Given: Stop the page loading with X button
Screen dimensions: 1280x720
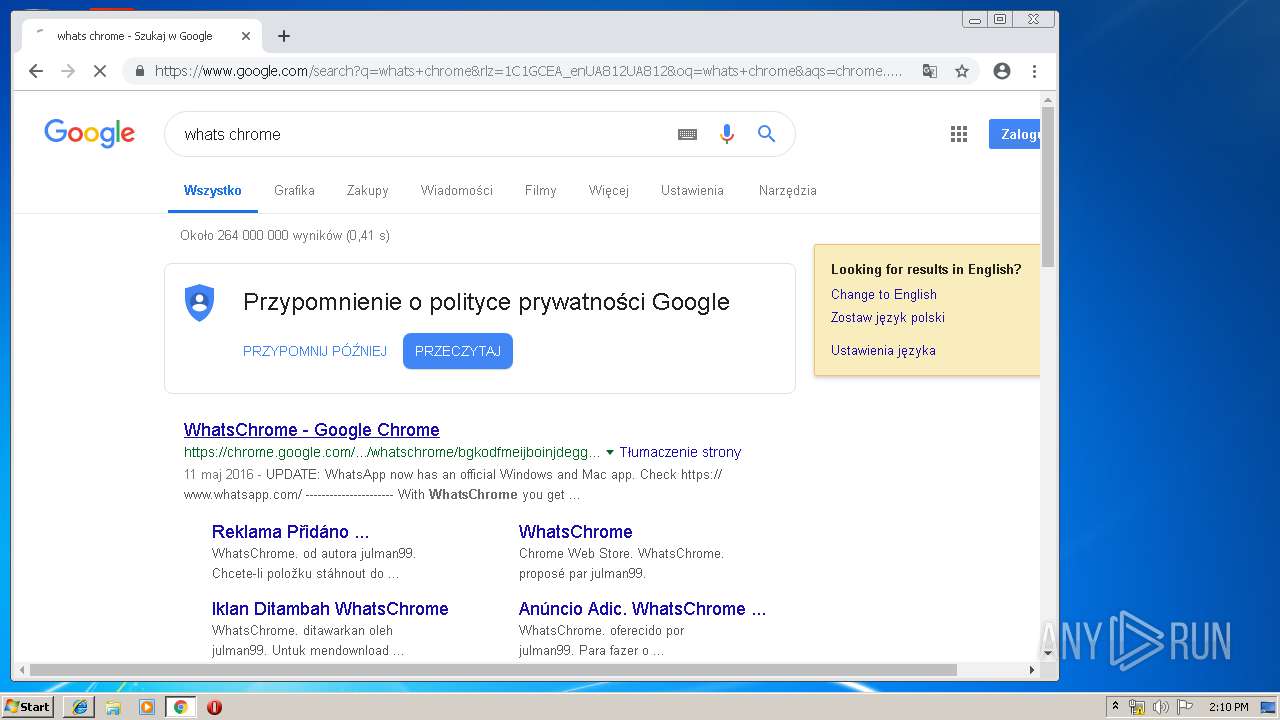Looking at the screenshot, I should [99, 71].
